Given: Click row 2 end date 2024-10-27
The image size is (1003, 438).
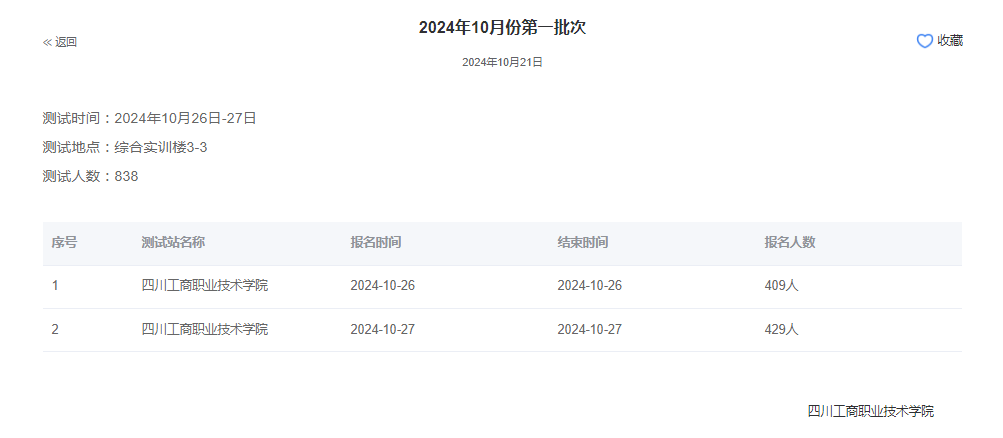Looking at the screenshot, I should point(589,330).
